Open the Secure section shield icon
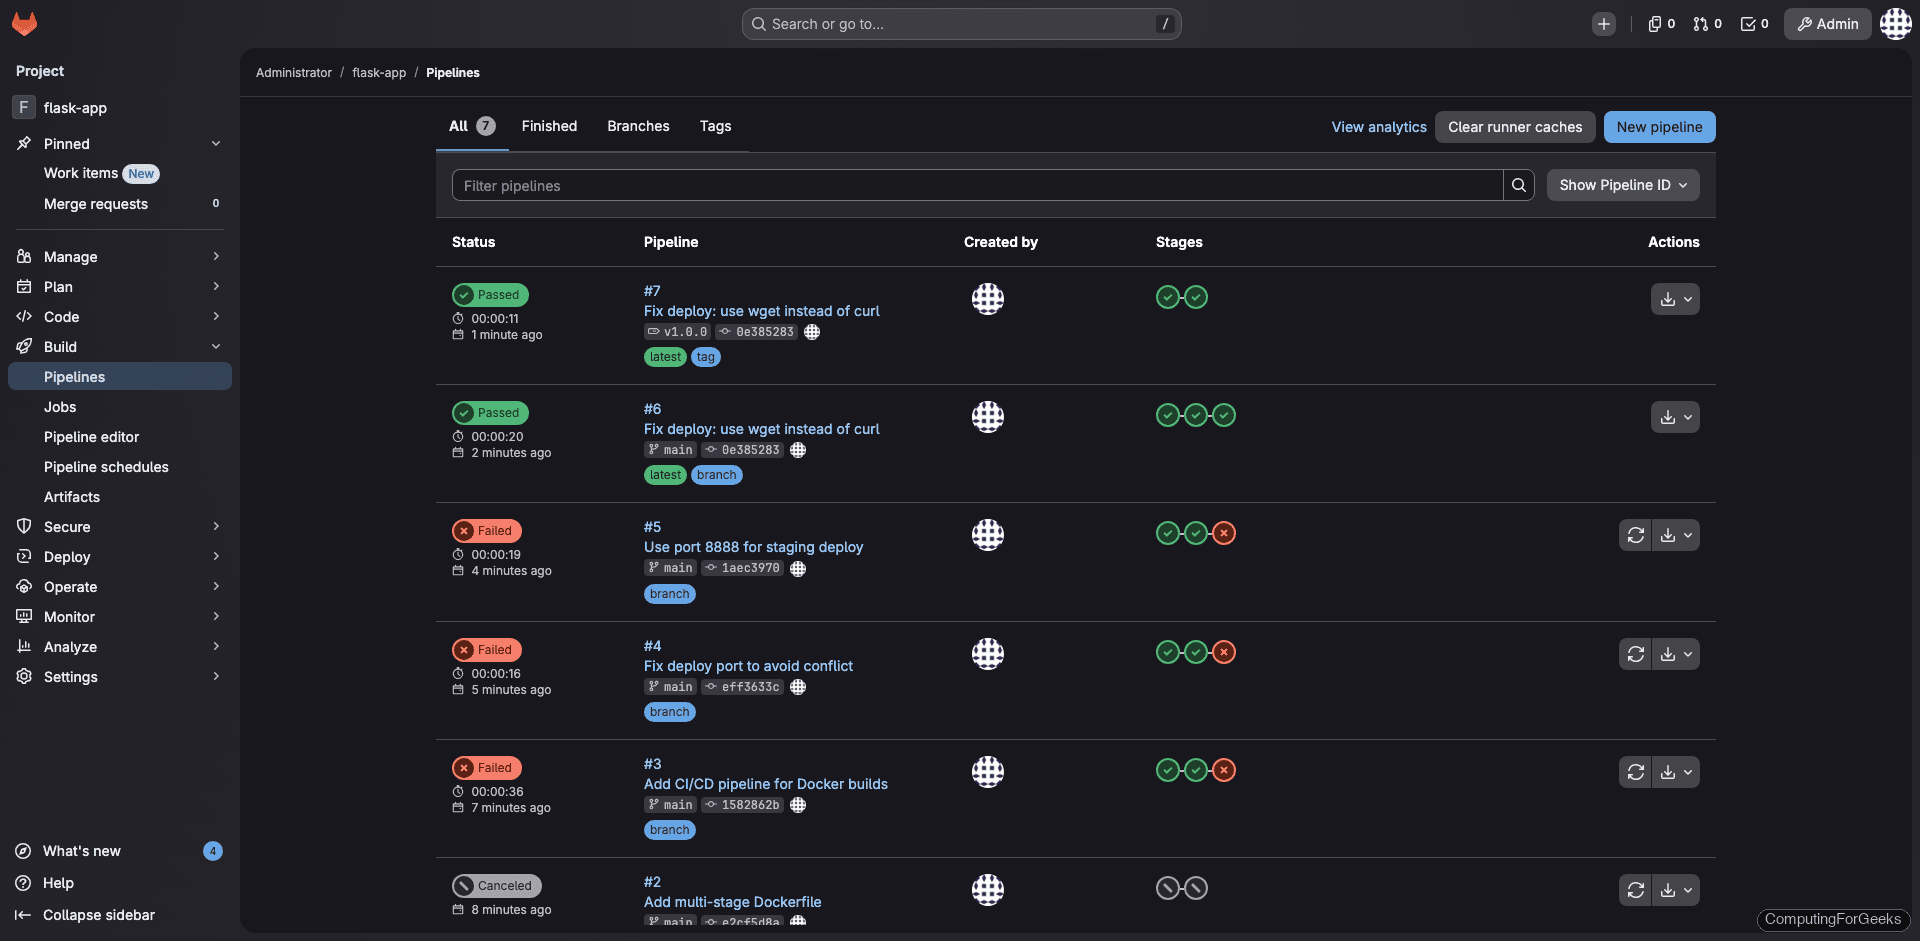 pyautogui.click(x=25, y=527)
